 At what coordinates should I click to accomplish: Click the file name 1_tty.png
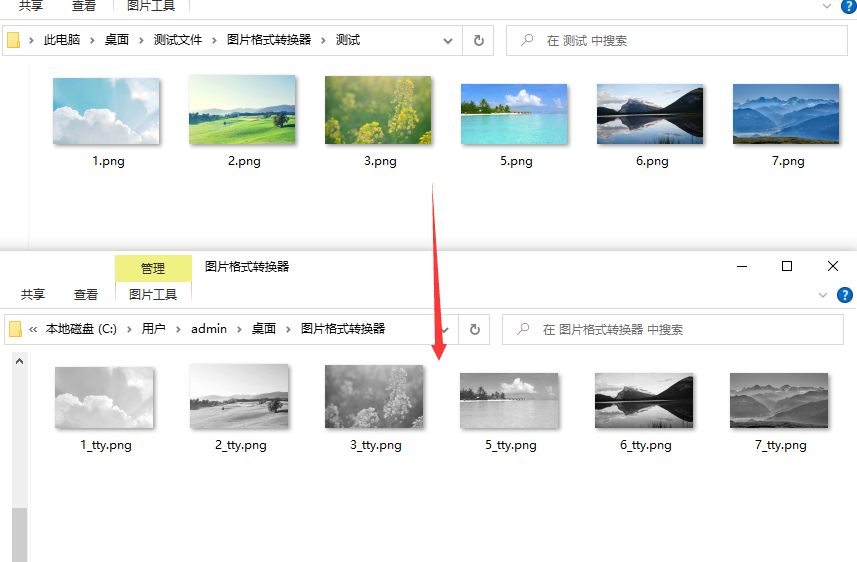point(106,445)
